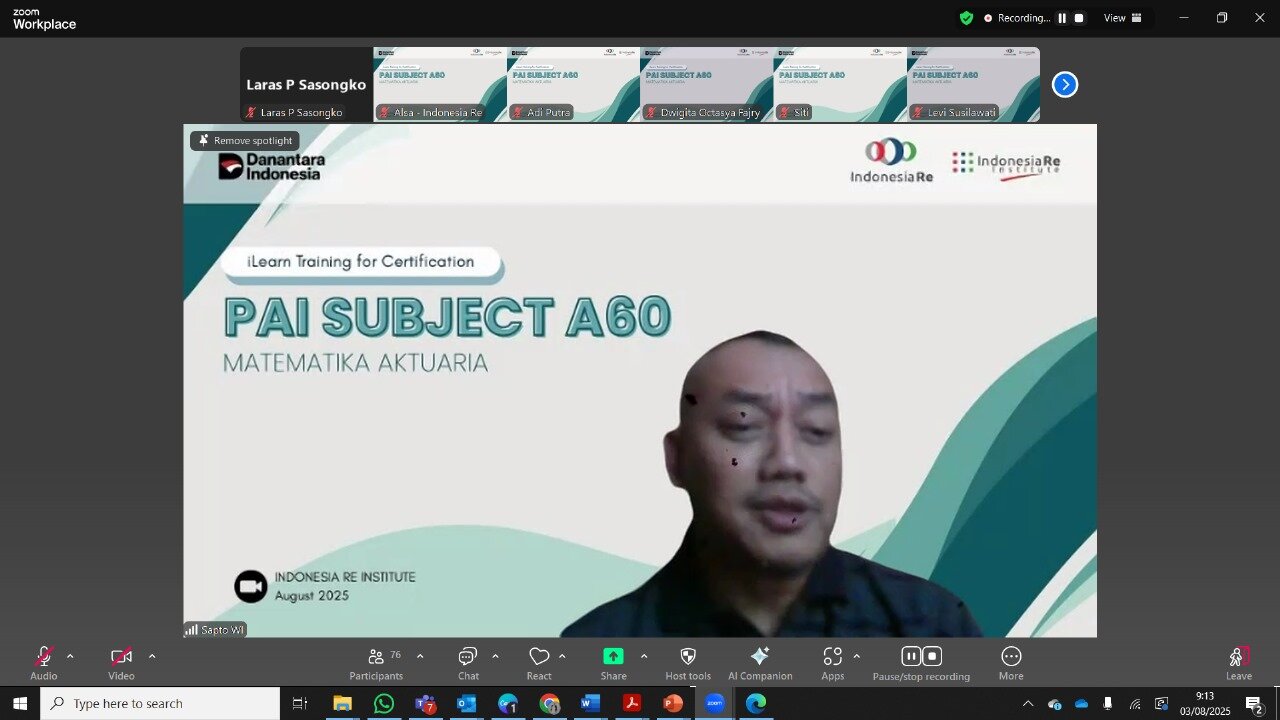This screenshot has height=720, width=1280.
Task: Open Outlook from taskbar
Action: coord(467,704)
